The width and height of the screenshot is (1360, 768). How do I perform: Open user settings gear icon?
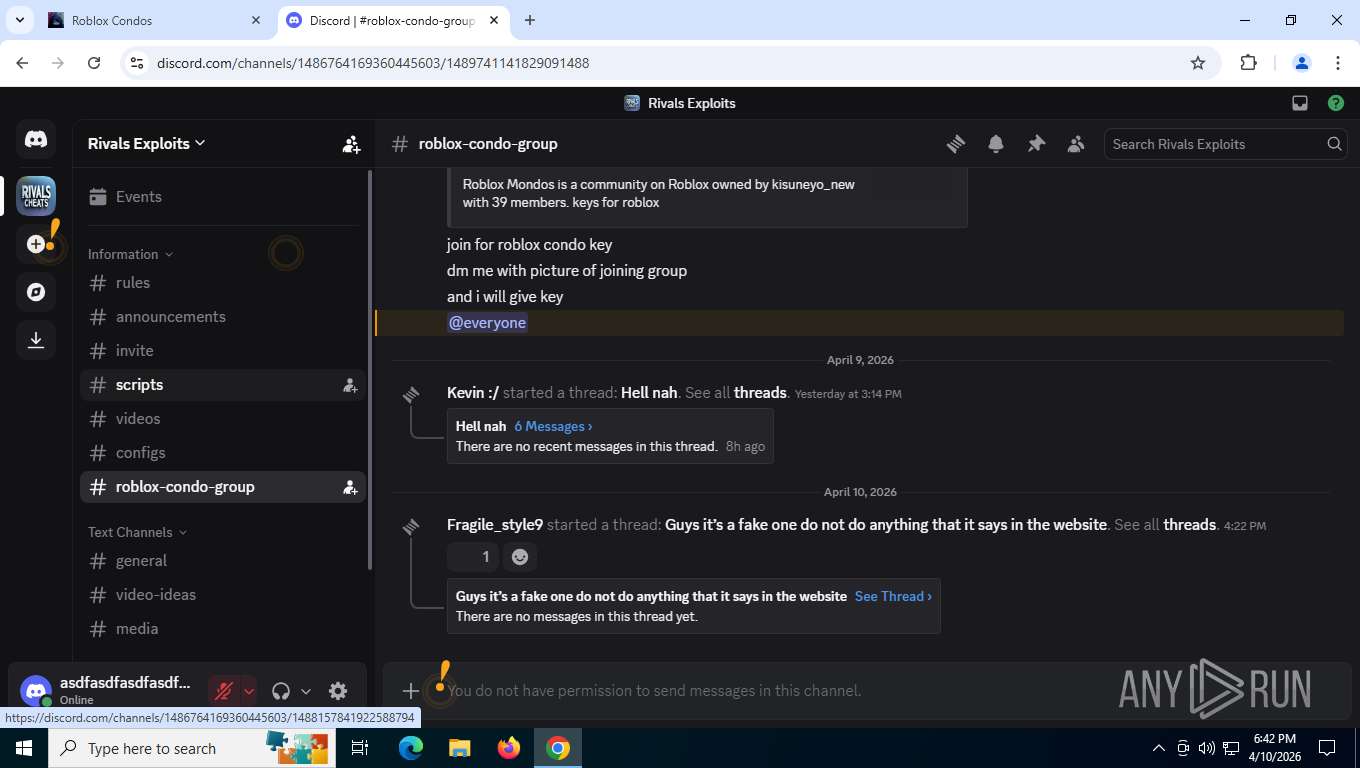(x=338, y=691)
